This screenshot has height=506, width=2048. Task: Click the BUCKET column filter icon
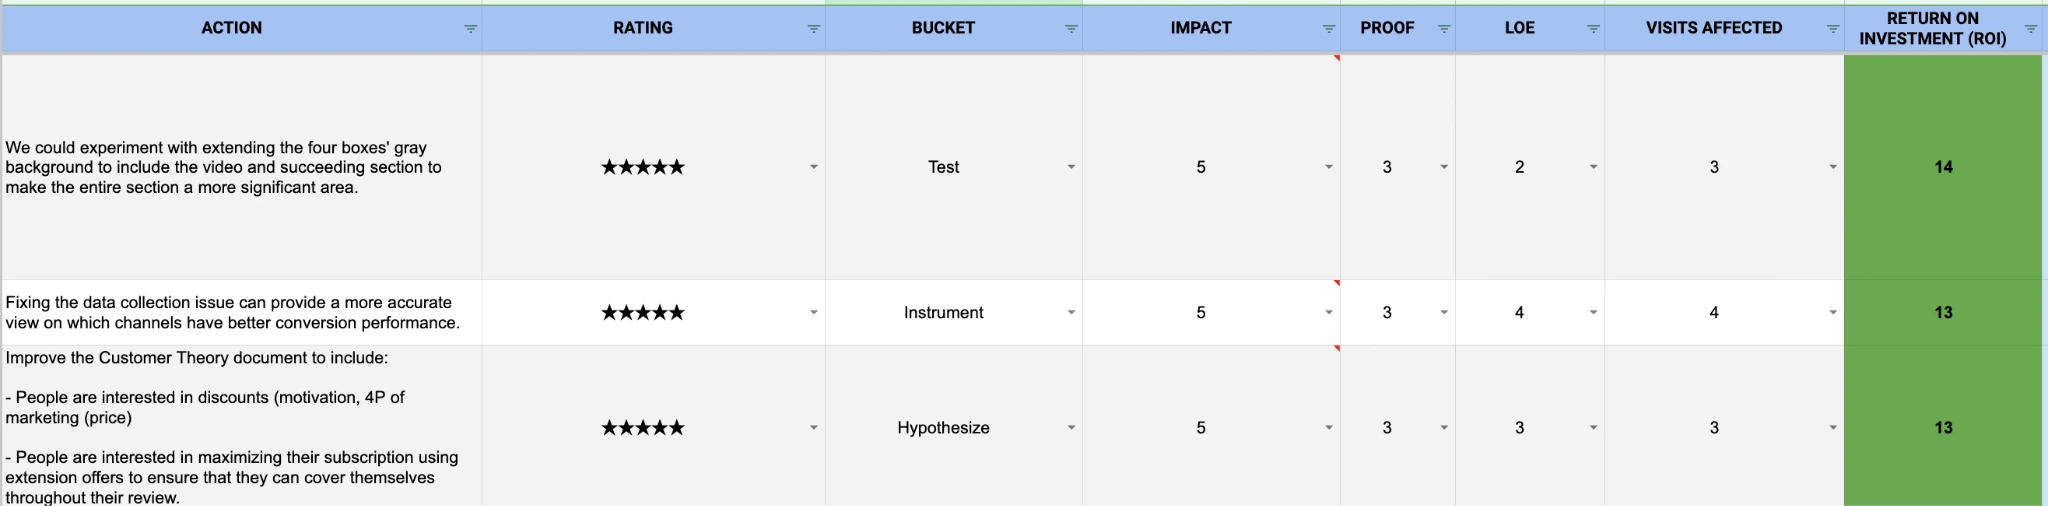coord(1071,29)
